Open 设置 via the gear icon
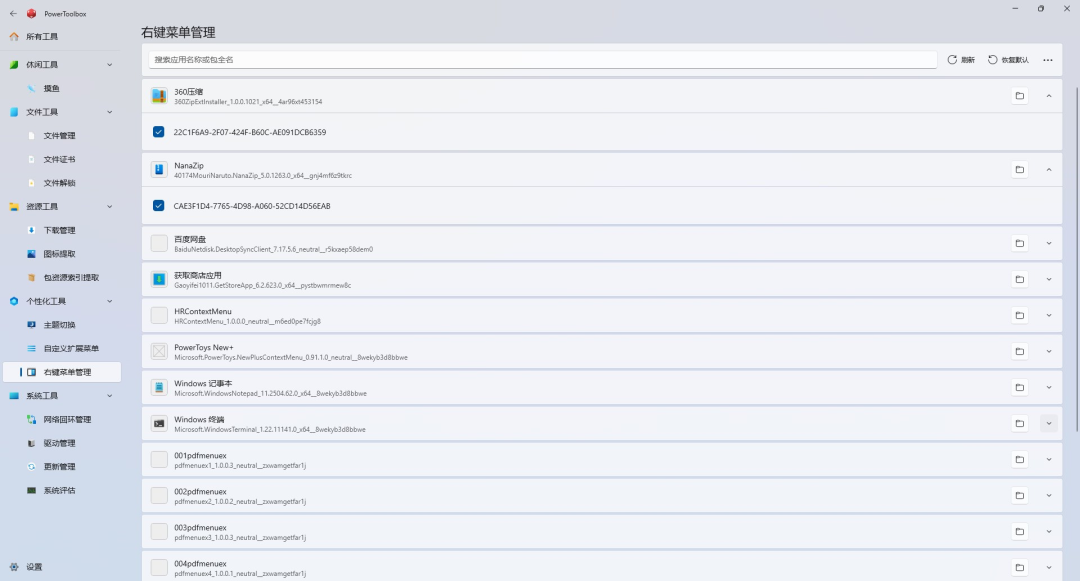Viewport: 1080px width, 581px height. tap(14, 567)
